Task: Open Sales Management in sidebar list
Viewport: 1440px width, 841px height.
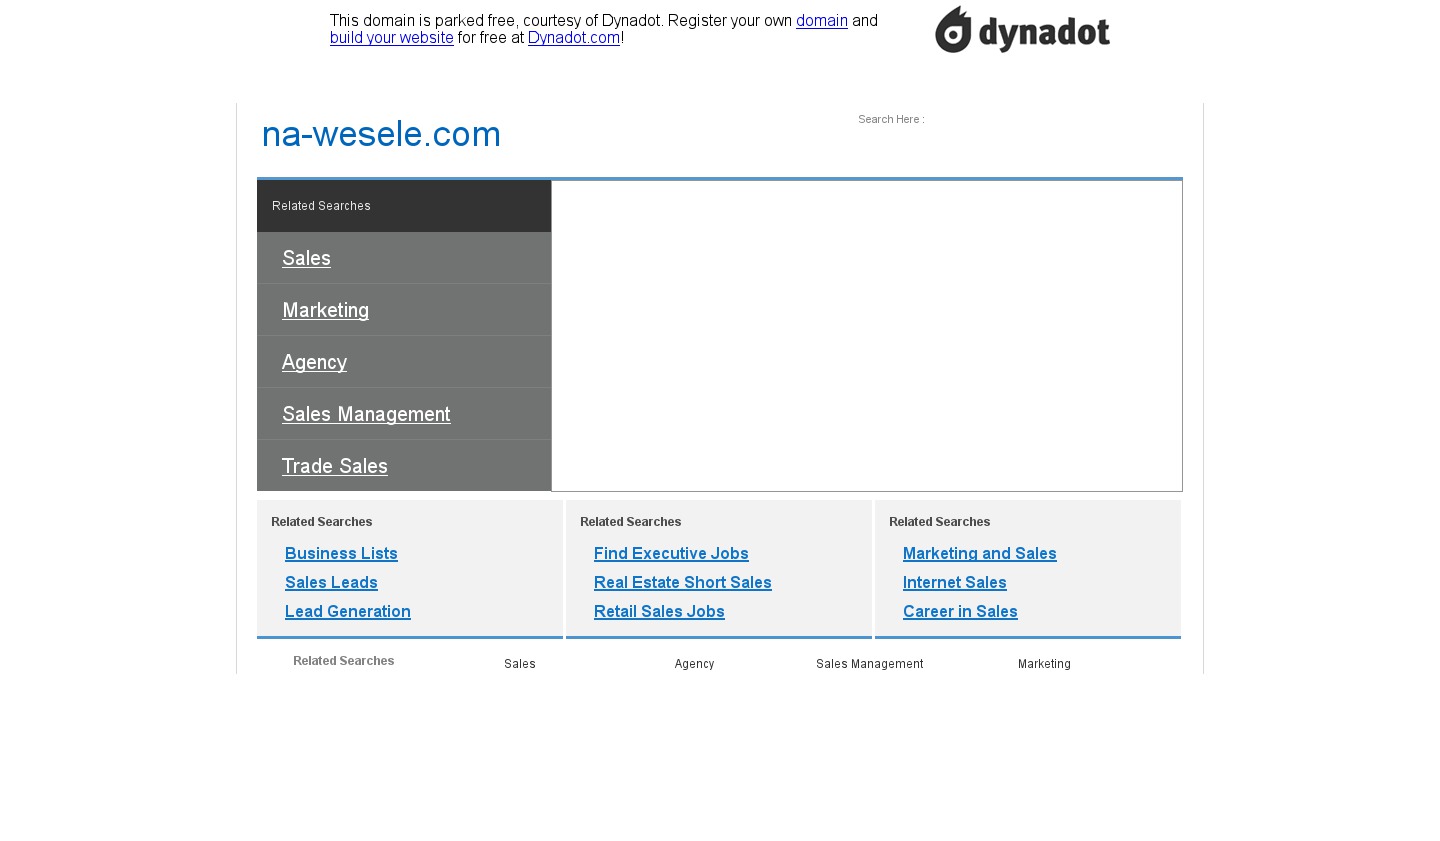Action: tap(366, 414)
